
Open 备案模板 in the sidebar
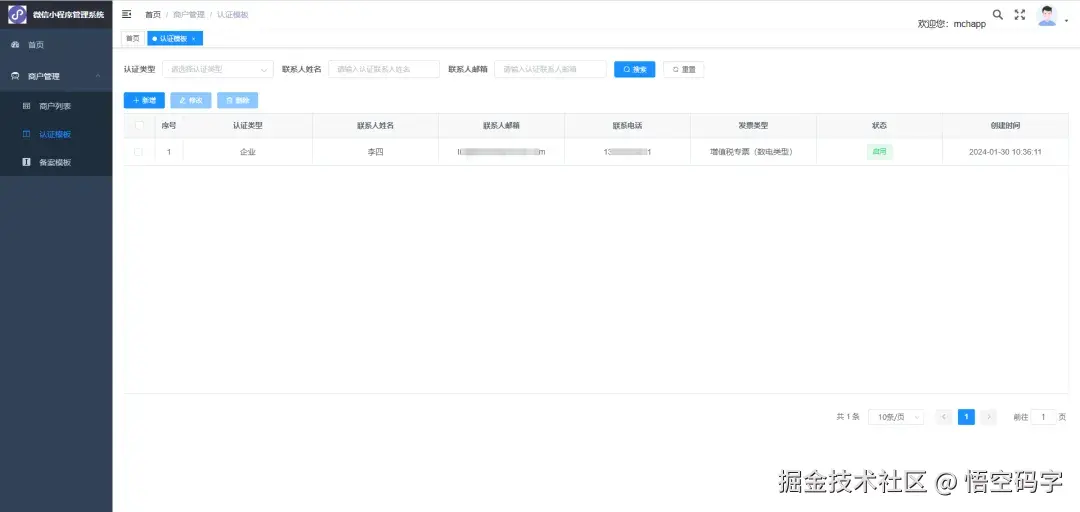click(x=56, y=163)
